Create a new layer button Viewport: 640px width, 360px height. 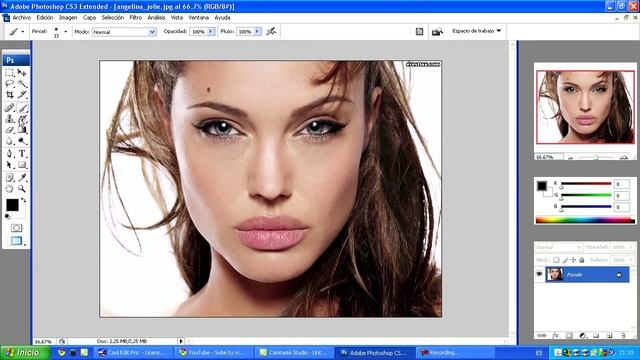point(609,336)
